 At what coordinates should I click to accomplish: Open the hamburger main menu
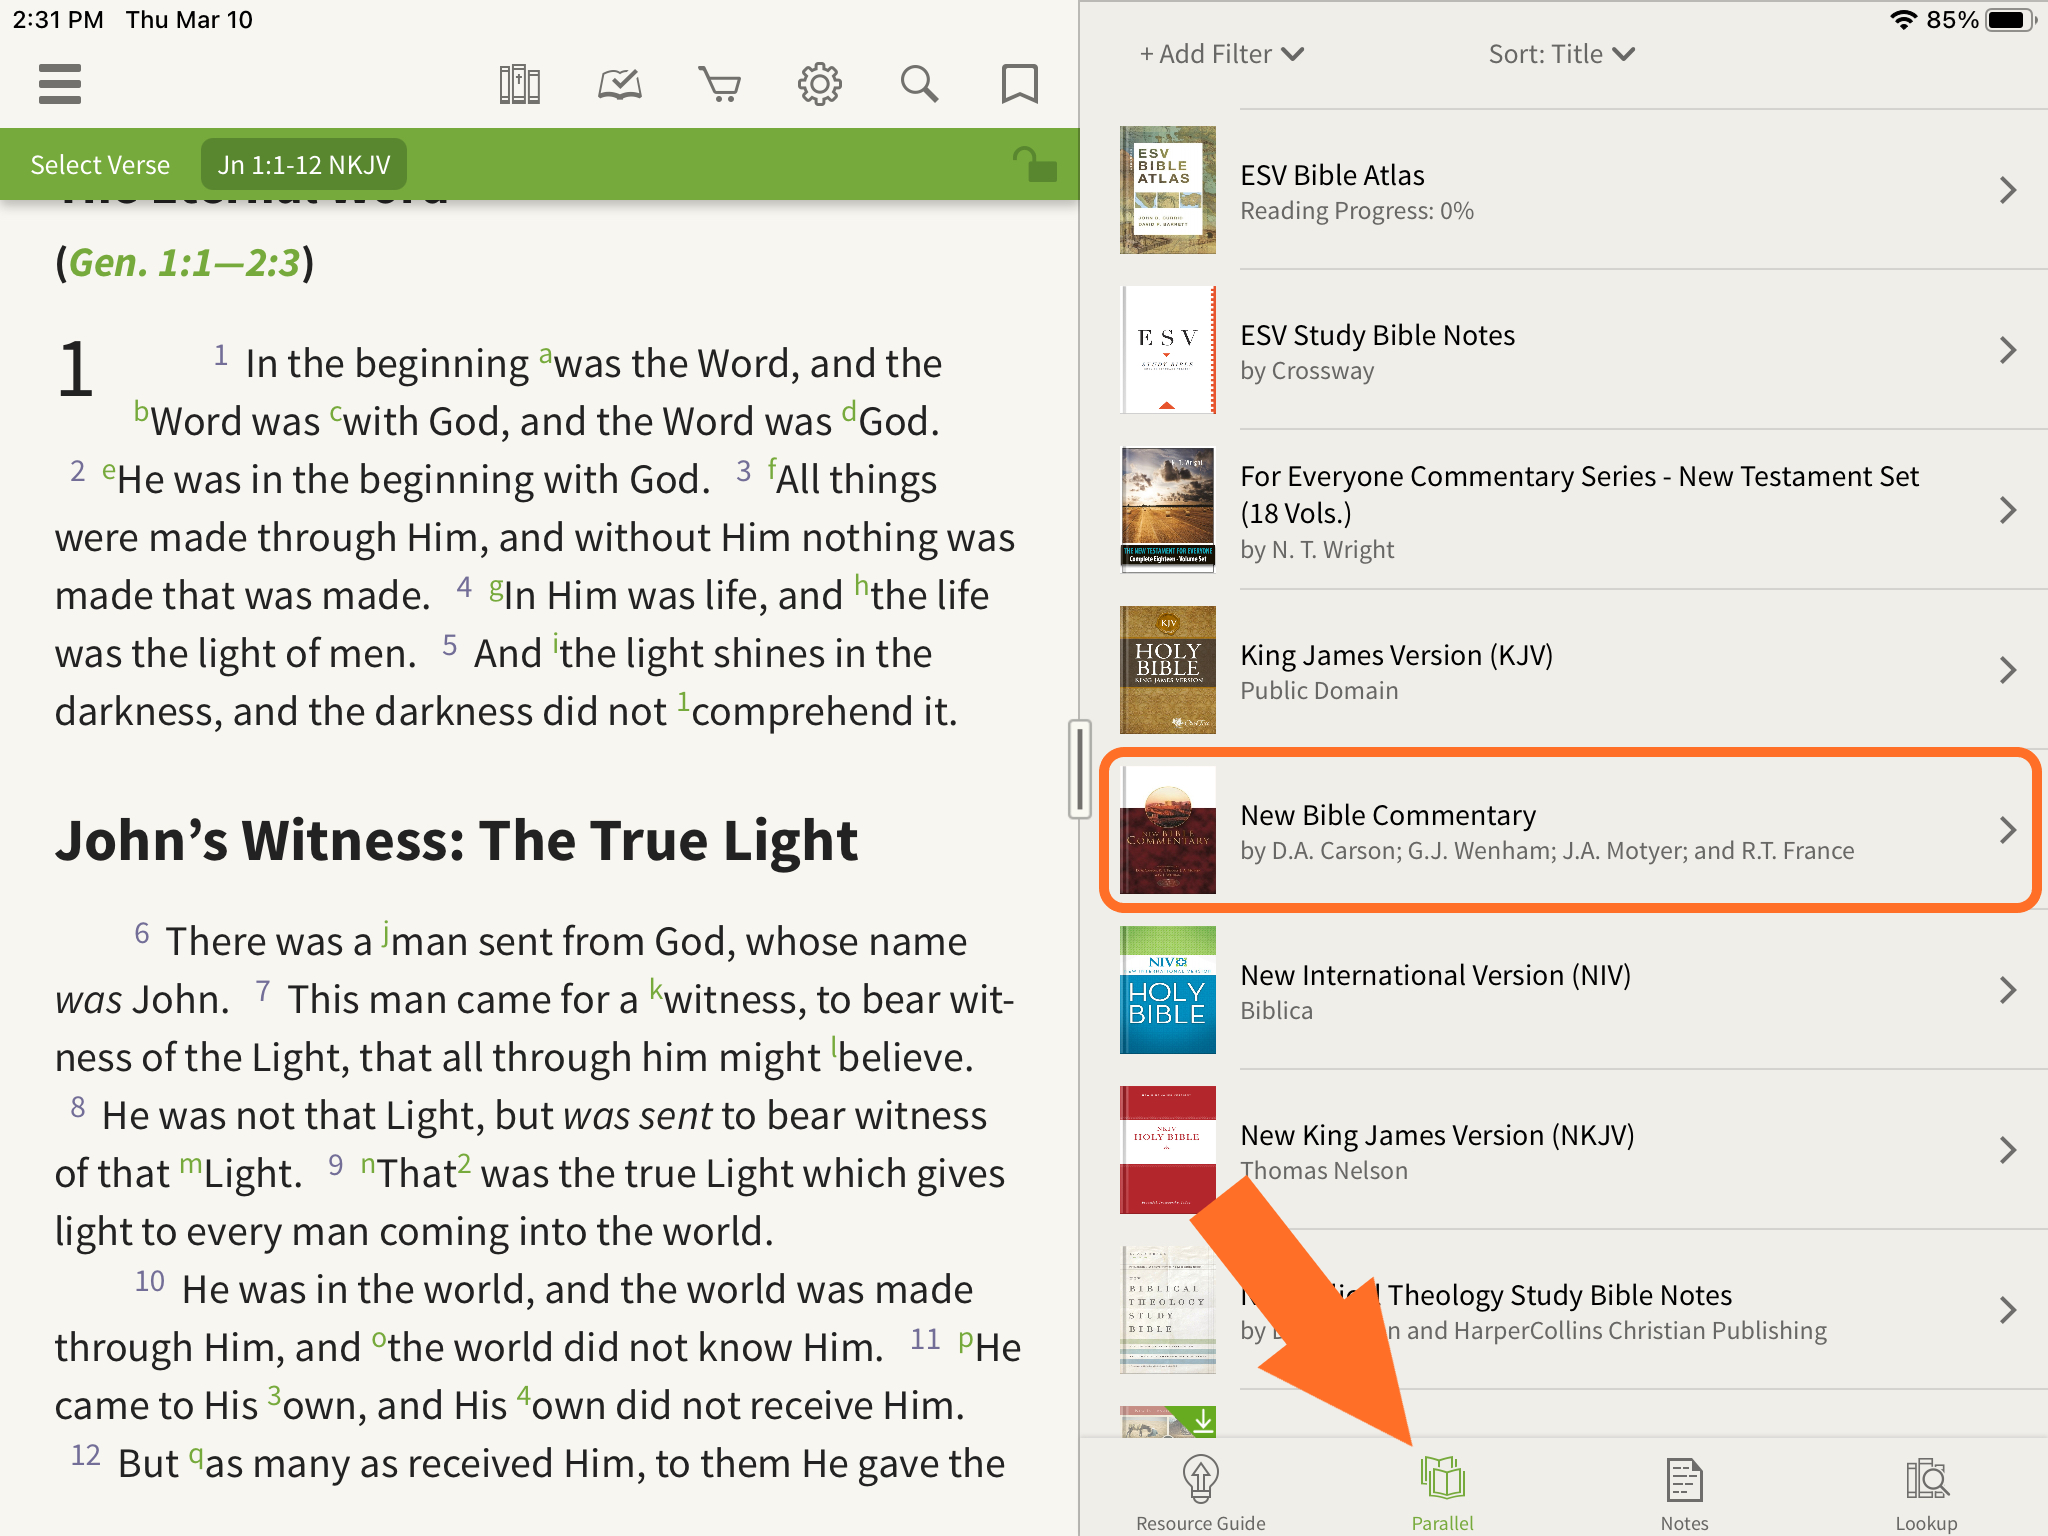[60, 84]
